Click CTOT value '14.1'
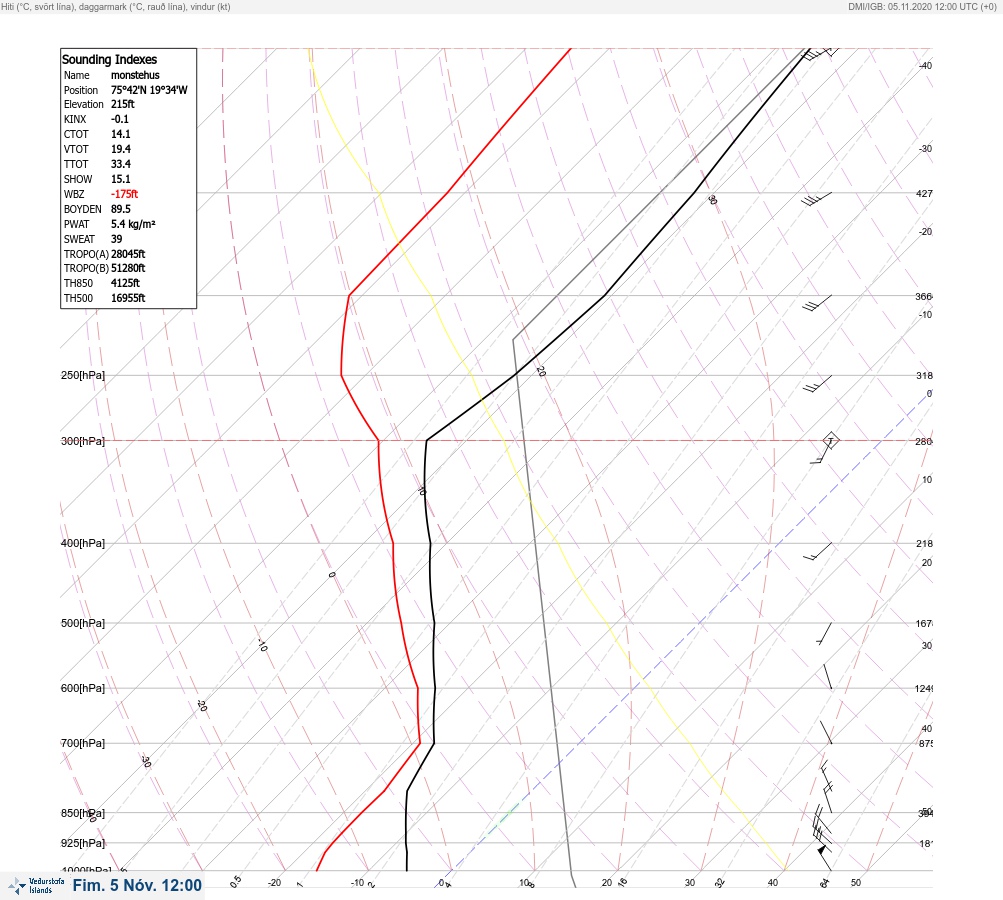The height and width of the screenshot is (900, 1003). [120, 134]
